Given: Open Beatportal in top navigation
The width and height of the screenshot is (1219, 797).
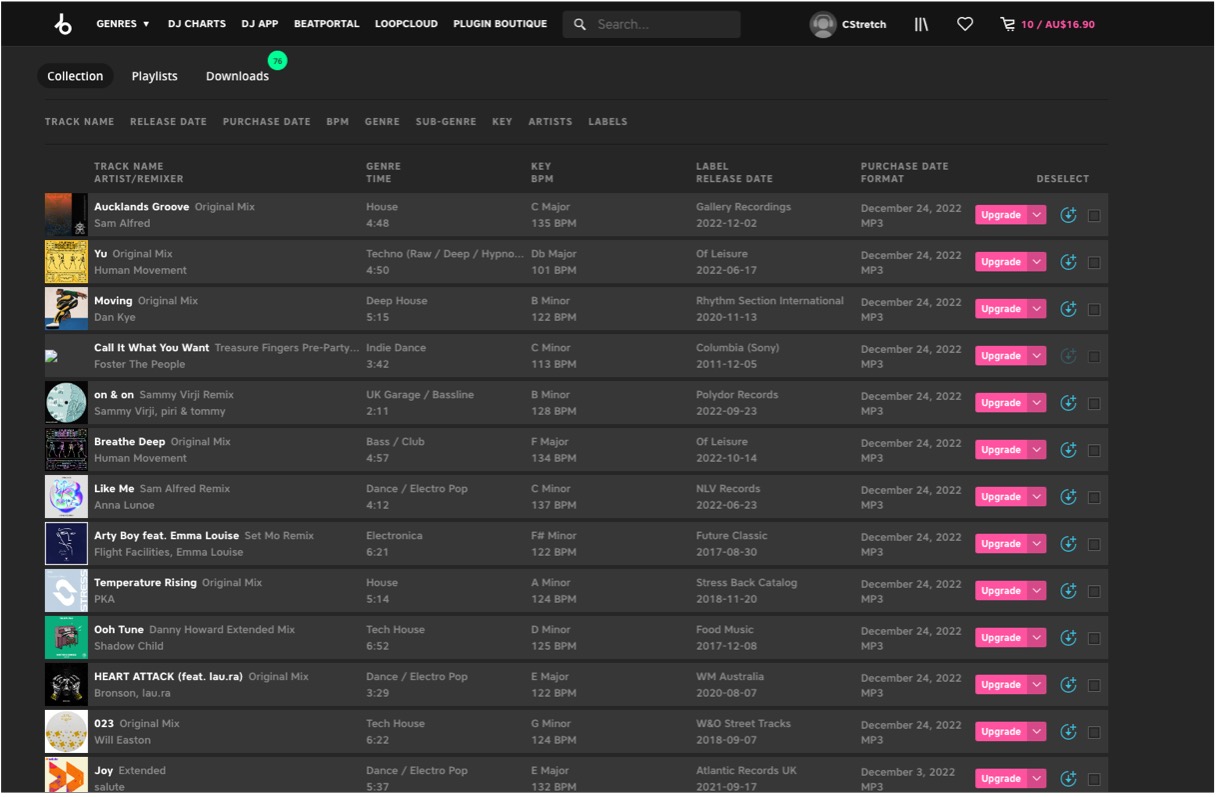Looking at the screenshot, I should 326,24.
